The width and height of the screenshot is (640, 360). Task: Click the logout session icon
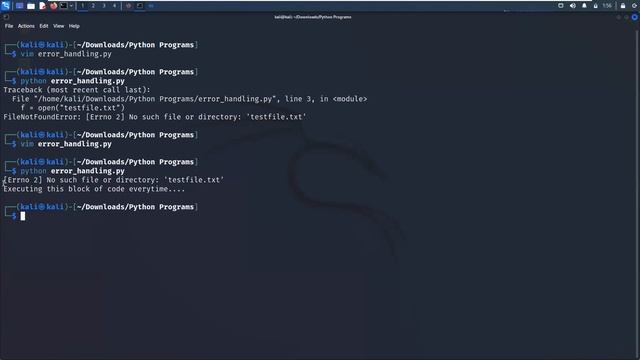[635, 6]
